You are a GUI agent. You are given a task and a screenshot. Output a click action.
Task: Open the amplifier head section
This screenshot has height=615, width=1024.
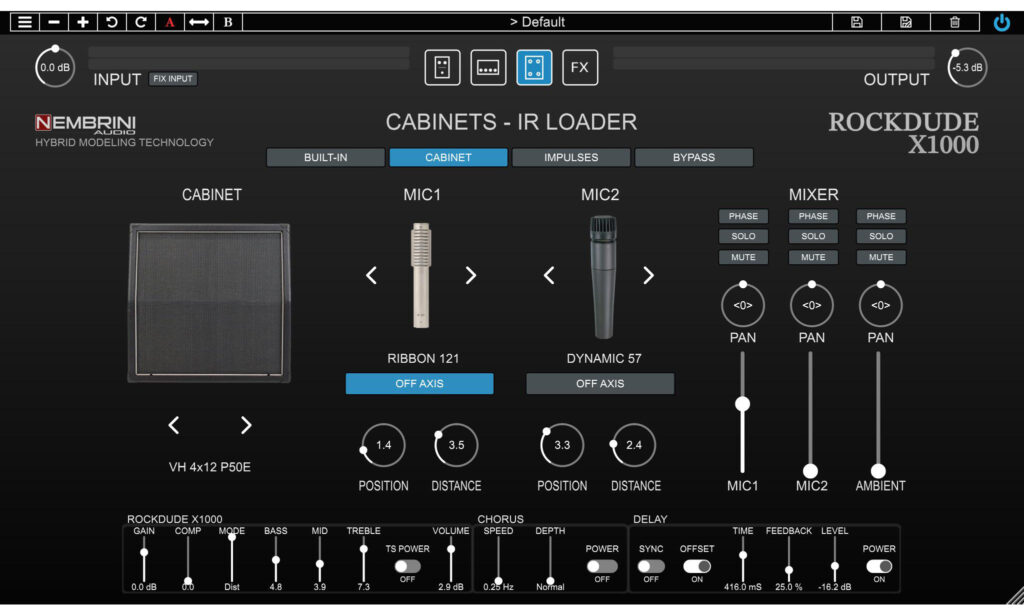488,67
